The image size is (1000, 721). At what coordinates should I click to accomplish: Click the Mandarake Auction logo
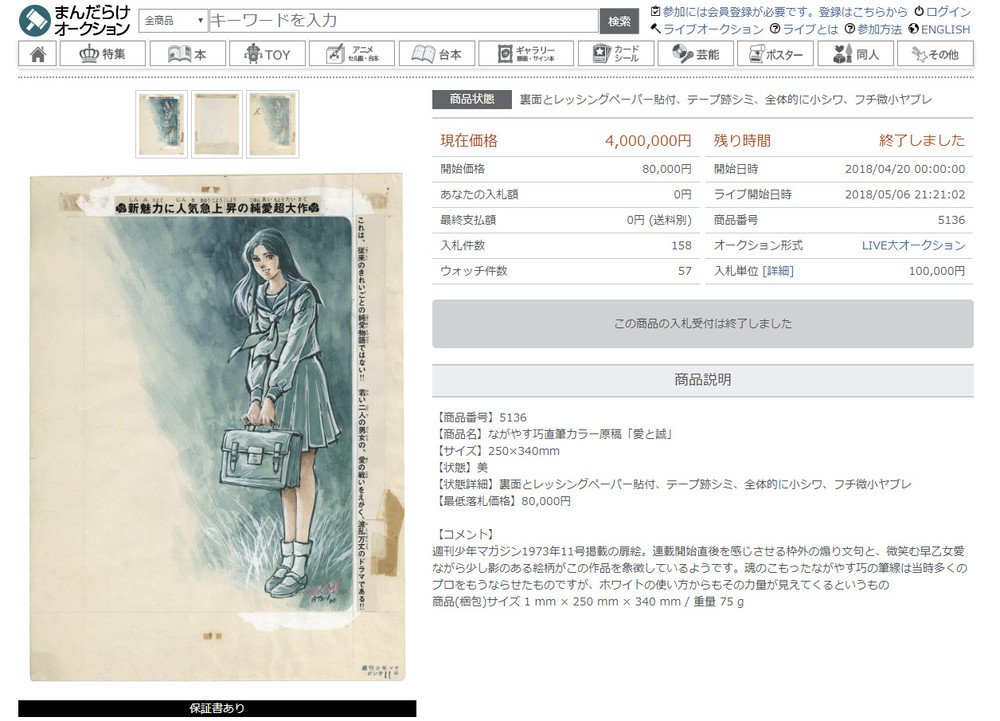[x=75, y=20]
